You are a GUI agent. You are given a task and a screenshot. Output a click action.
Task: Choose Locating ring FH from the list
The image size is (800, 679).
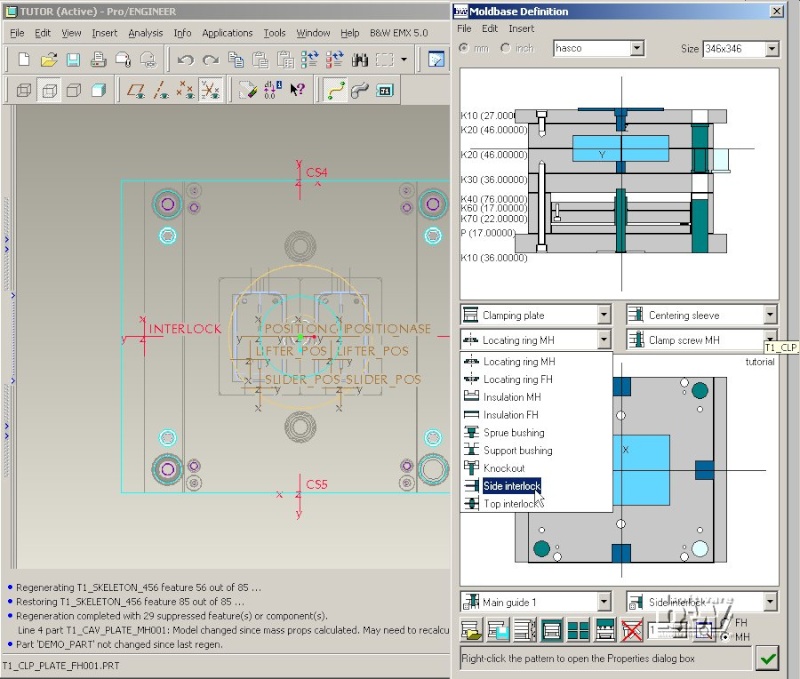pos(536,379)
